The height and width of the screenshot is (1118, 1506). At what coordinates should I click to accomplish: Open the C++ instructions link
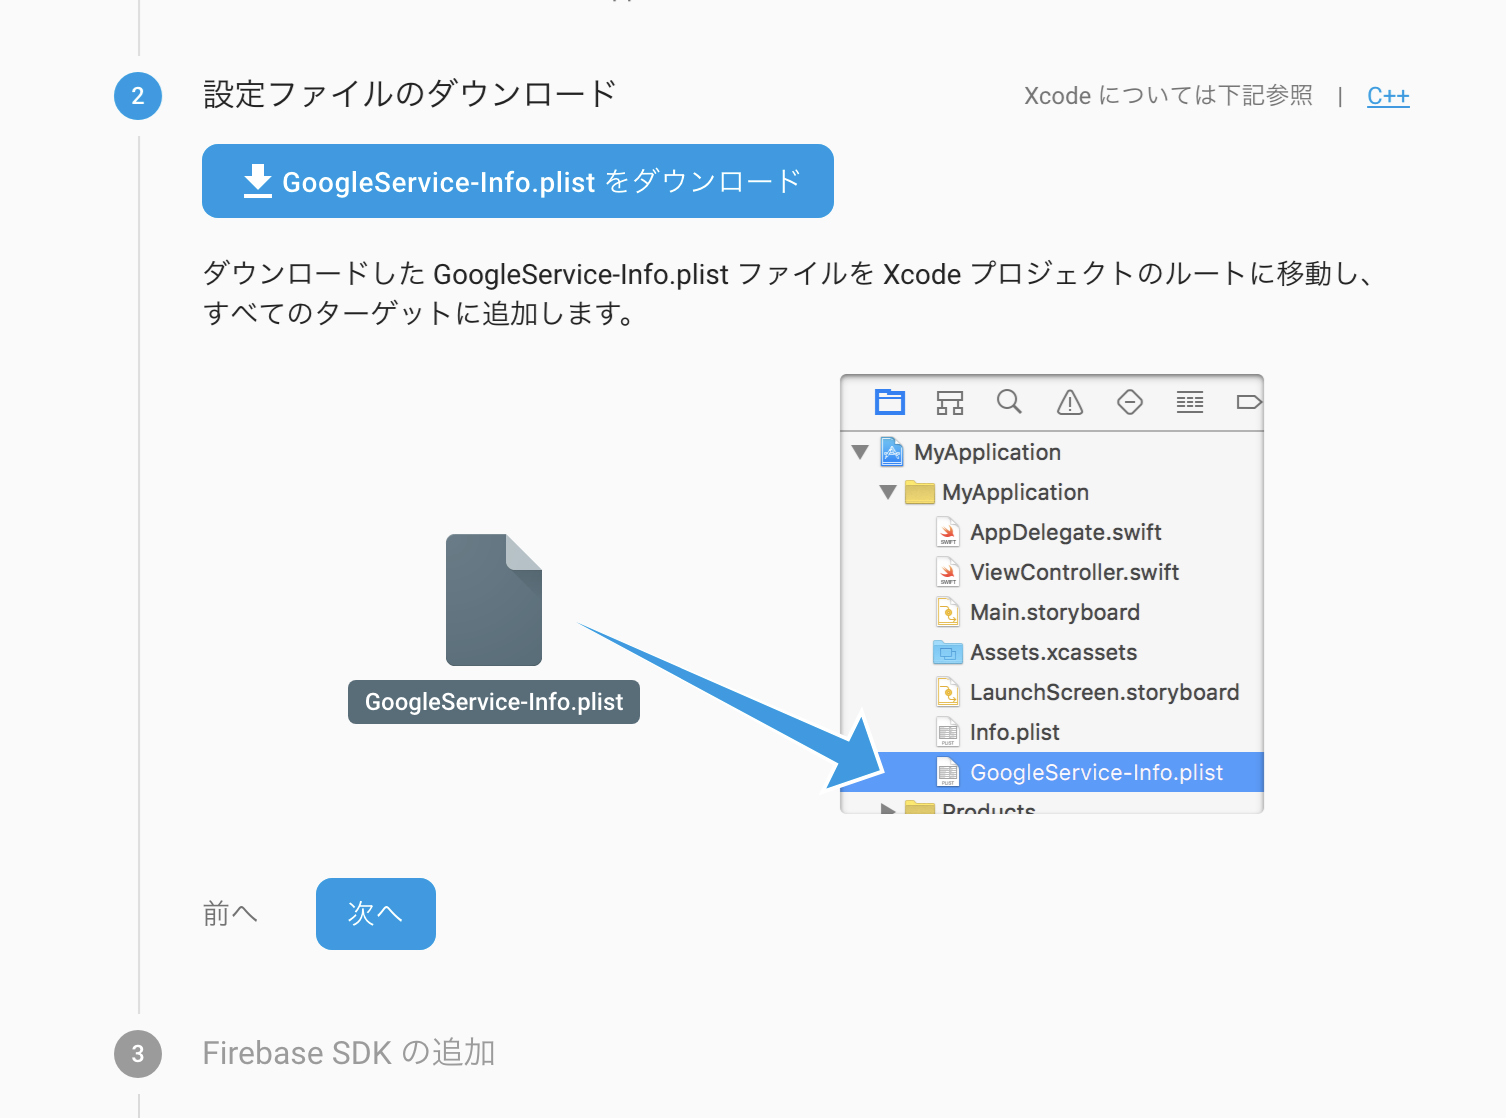coord(1388,95)
